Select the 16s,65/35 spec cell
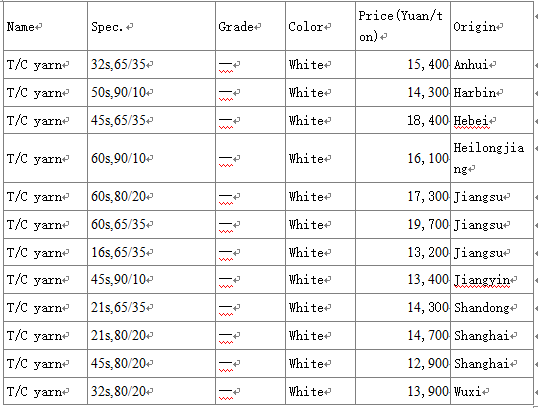 pos(152,253)
